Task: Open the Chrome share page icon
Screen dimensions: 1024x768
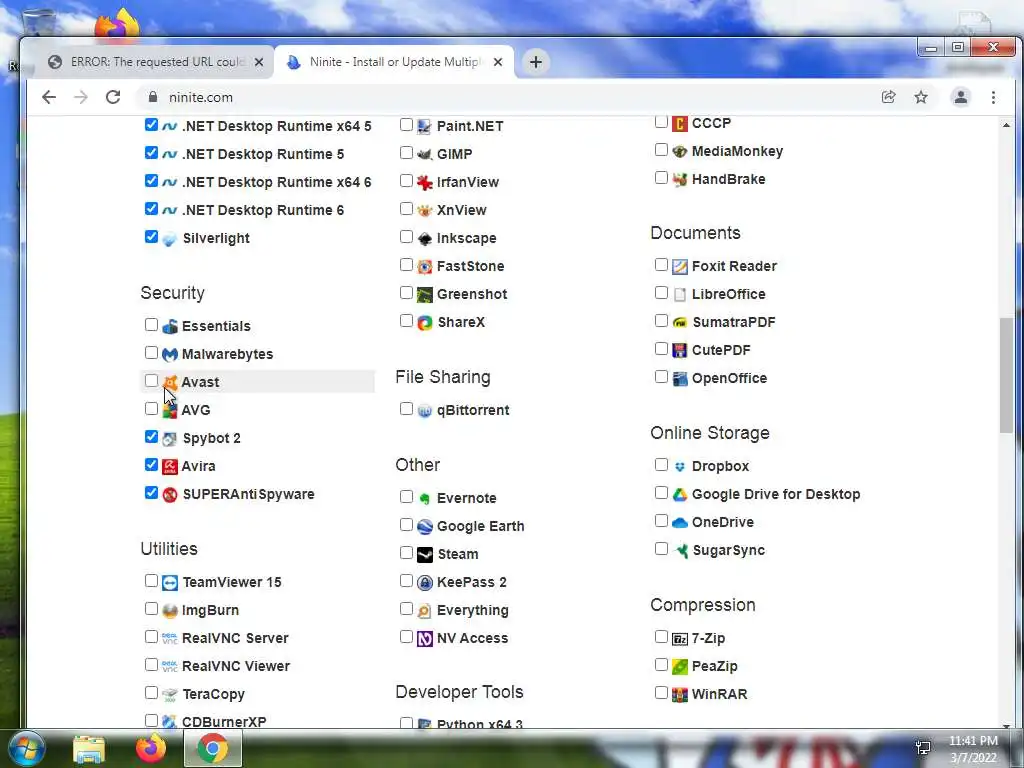Action: (888, 97)
